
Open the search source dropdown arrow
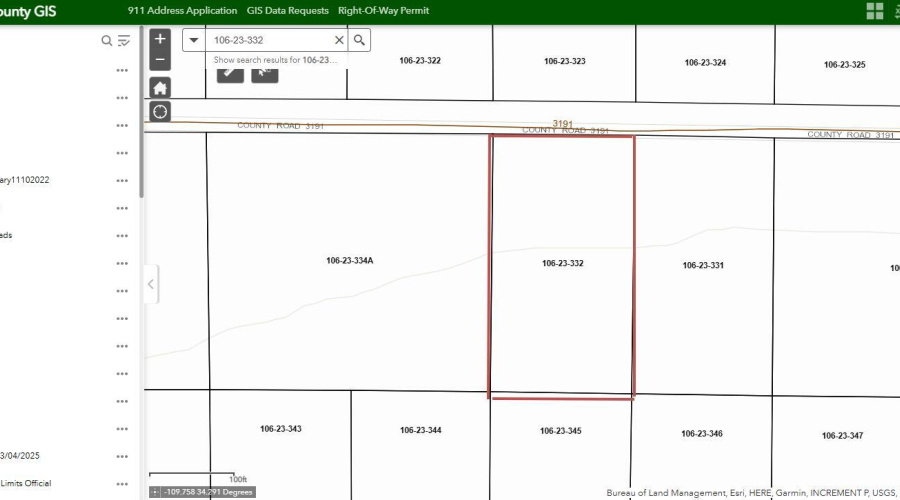tap(194, 40)
